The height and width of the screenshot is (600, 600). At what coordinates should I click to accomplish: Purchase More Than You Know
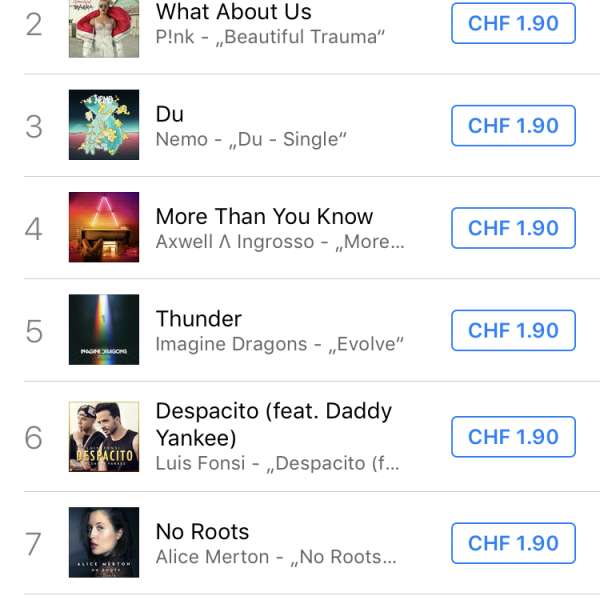click(x=513, y=228)
